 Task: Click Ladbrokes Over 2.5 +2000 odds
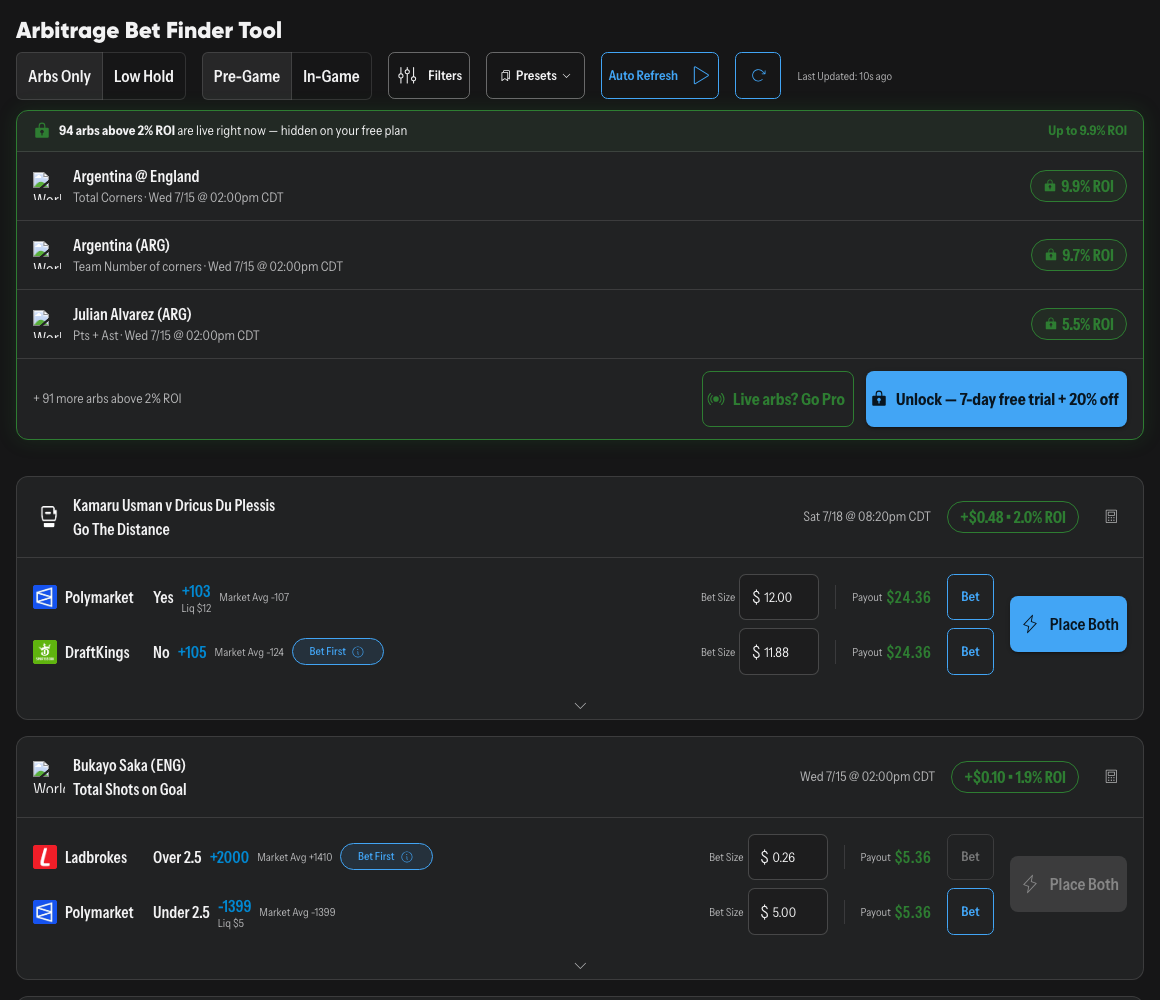pyautogui.click(x=229, y=857)
